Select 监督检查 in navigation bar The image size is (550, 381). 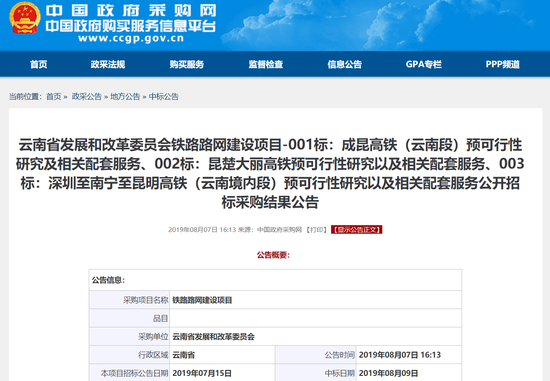coord(266,64)
